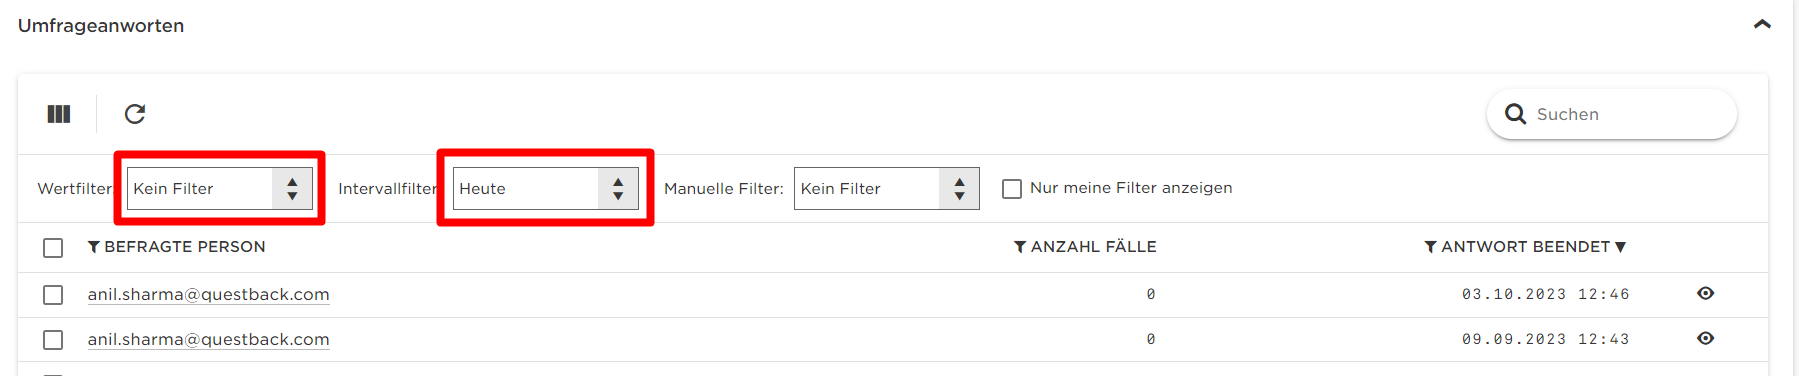Open the Wertfilter dropdown
Viewport: 1799px width, 376px height.
219,188
